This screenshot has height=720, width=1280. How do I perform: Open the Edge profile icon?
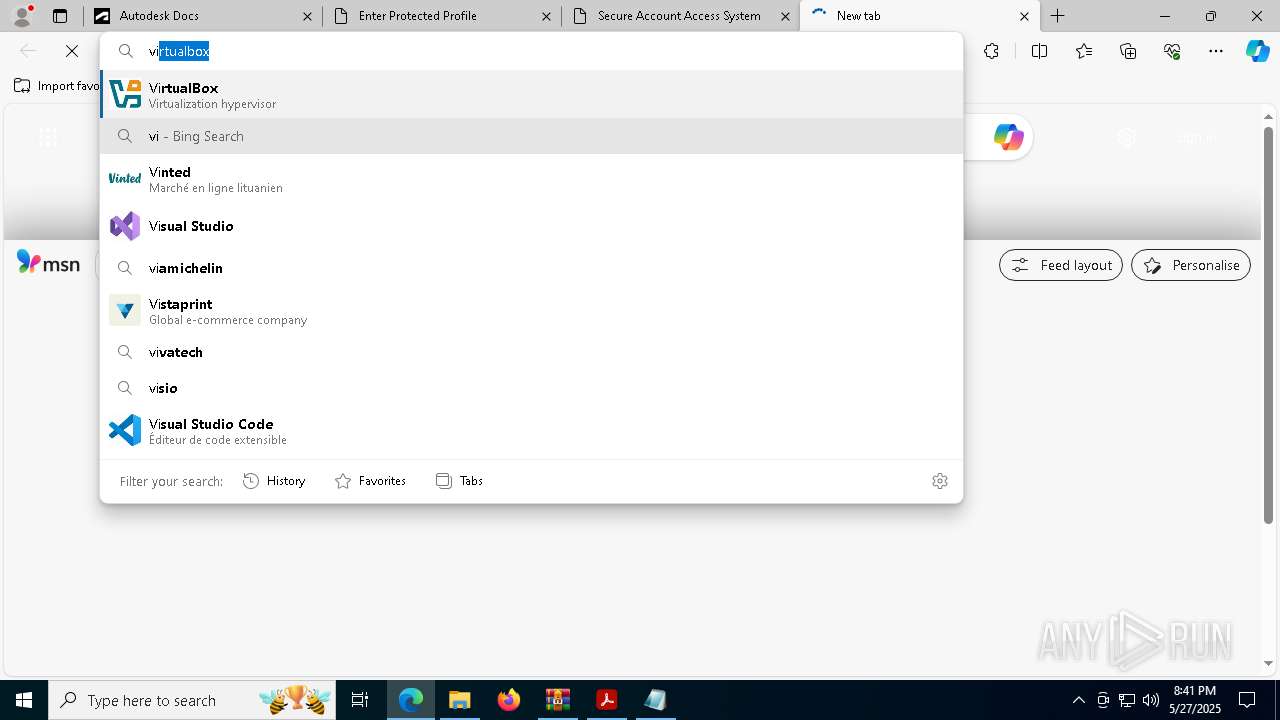pos(22,16)
